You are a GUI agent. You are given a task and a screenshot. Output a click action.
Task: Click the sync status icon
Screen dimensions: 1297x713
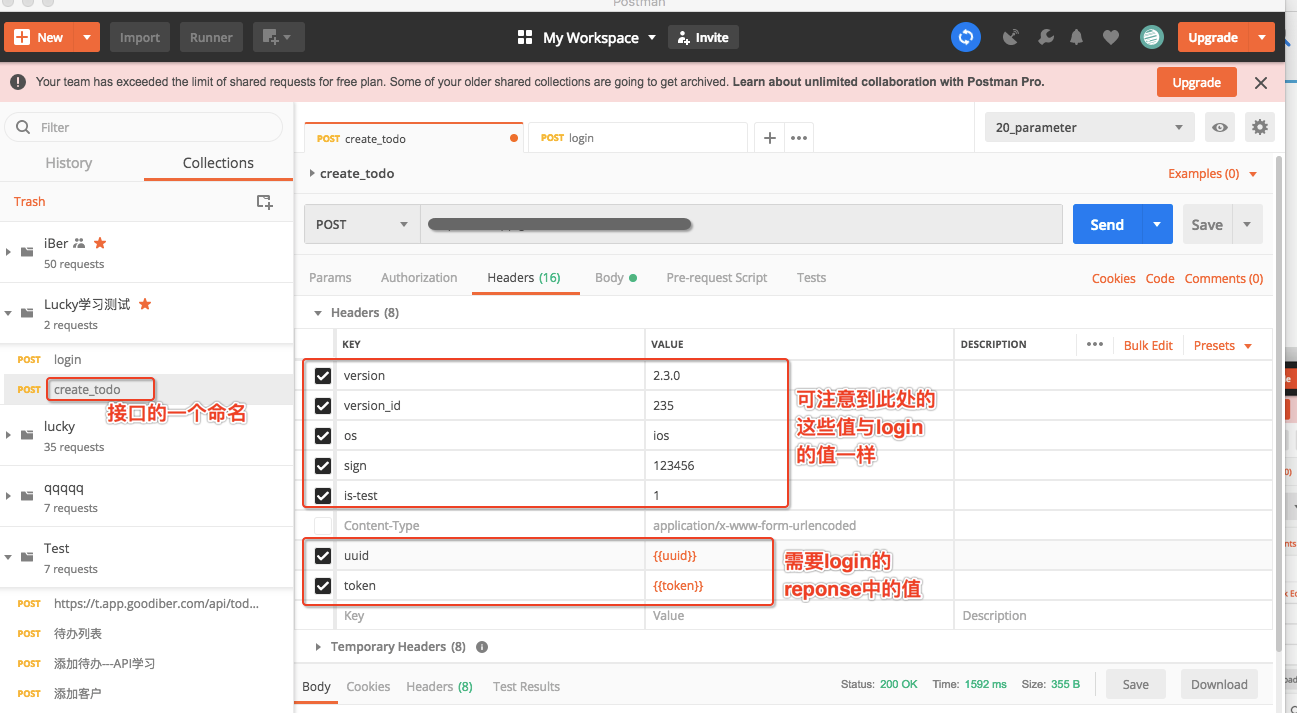[965, 38]
